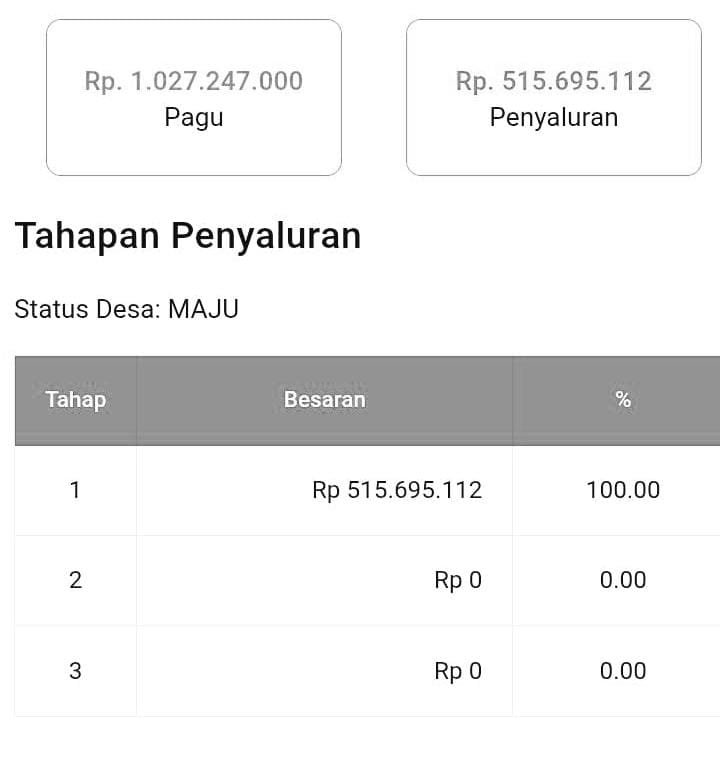Click the Rp 0 amount in row 2
The height and width of the screenshot is (773, 720).
click(x=458, y=581)
